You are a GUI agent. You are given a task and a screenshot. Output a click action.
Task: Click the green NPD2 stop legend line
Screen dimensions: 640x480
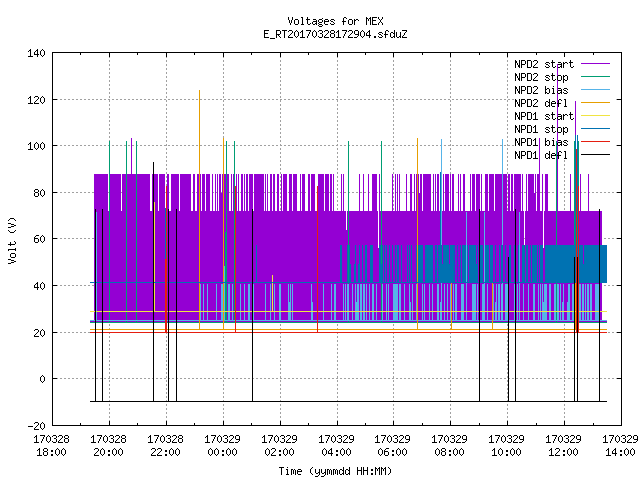click(596, 77)
